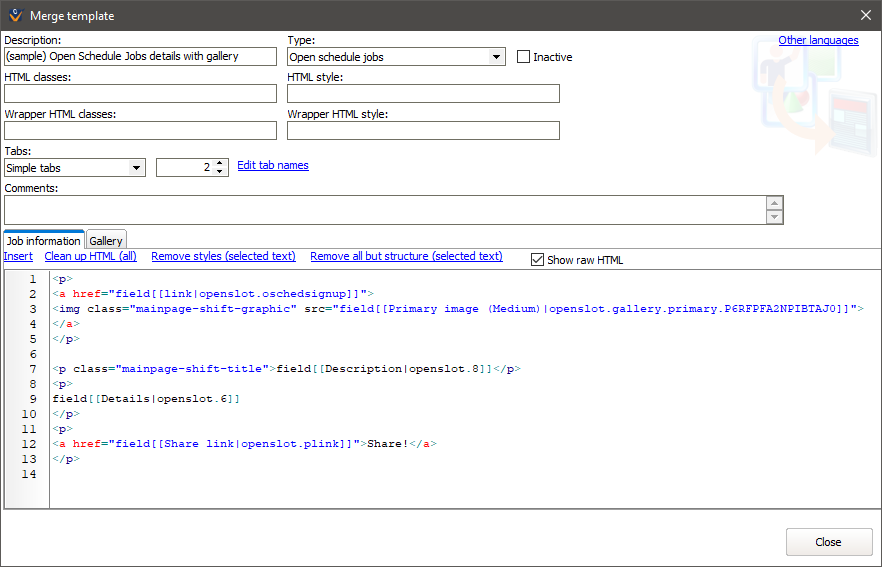Expand the Tabs style dropdown
The image size is (882, 567).
point(137,168)
